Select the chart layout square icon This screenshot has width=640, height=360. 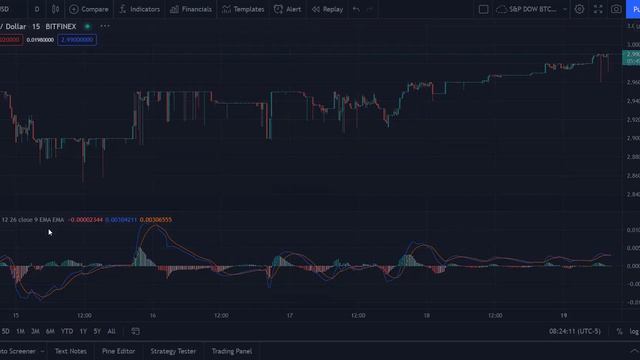[483, 9]
